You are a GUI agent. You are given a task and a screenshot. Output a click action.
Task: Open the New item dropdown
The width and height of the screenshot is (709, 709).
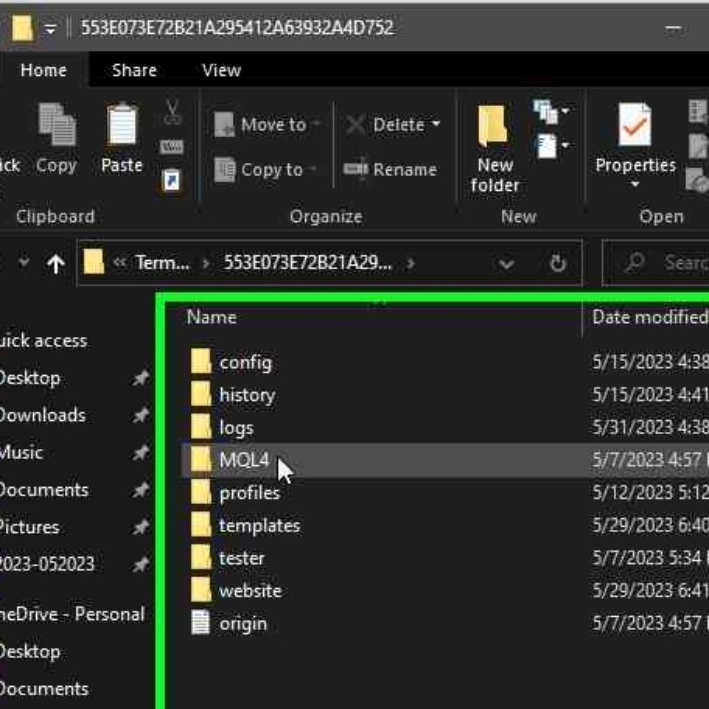(551, 111)
